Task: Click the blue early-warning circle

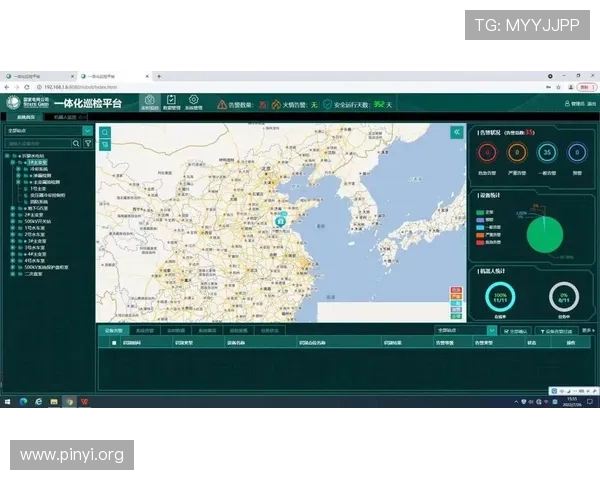Action: 577,152
